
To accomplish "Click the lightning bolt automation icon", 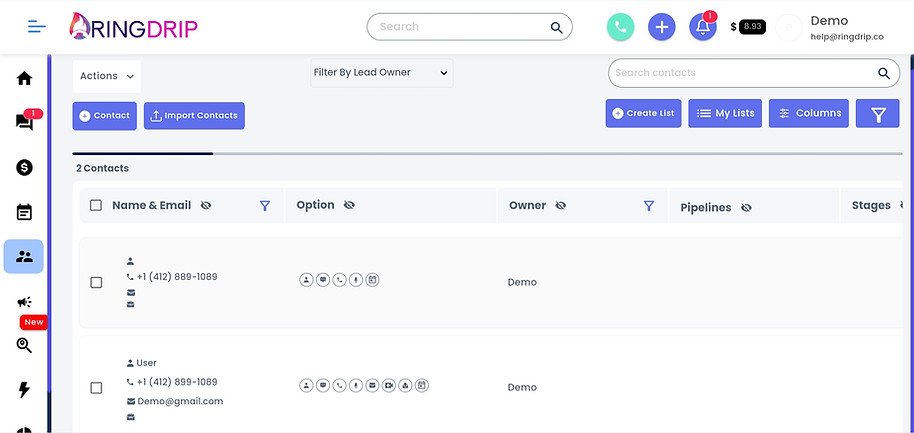I will (x=24, y=390).
